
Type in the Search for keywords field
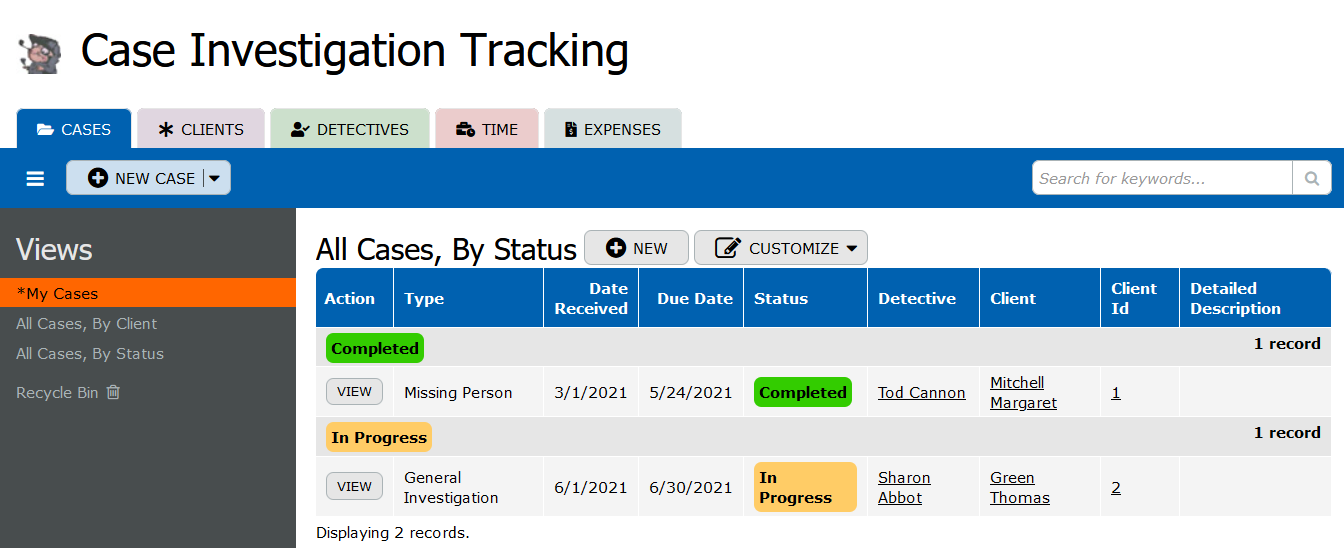(x=1162, y=178)
